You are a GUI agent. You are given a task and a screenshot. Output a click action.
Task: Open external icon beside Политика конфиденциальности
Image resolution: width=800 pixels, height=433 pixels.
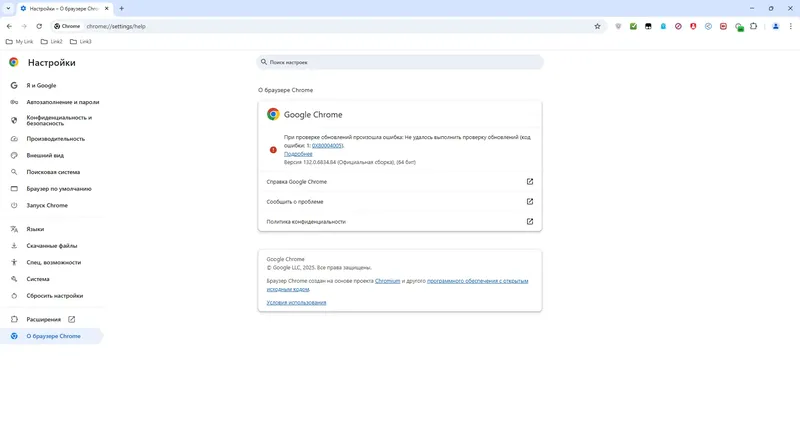point(530,221)
